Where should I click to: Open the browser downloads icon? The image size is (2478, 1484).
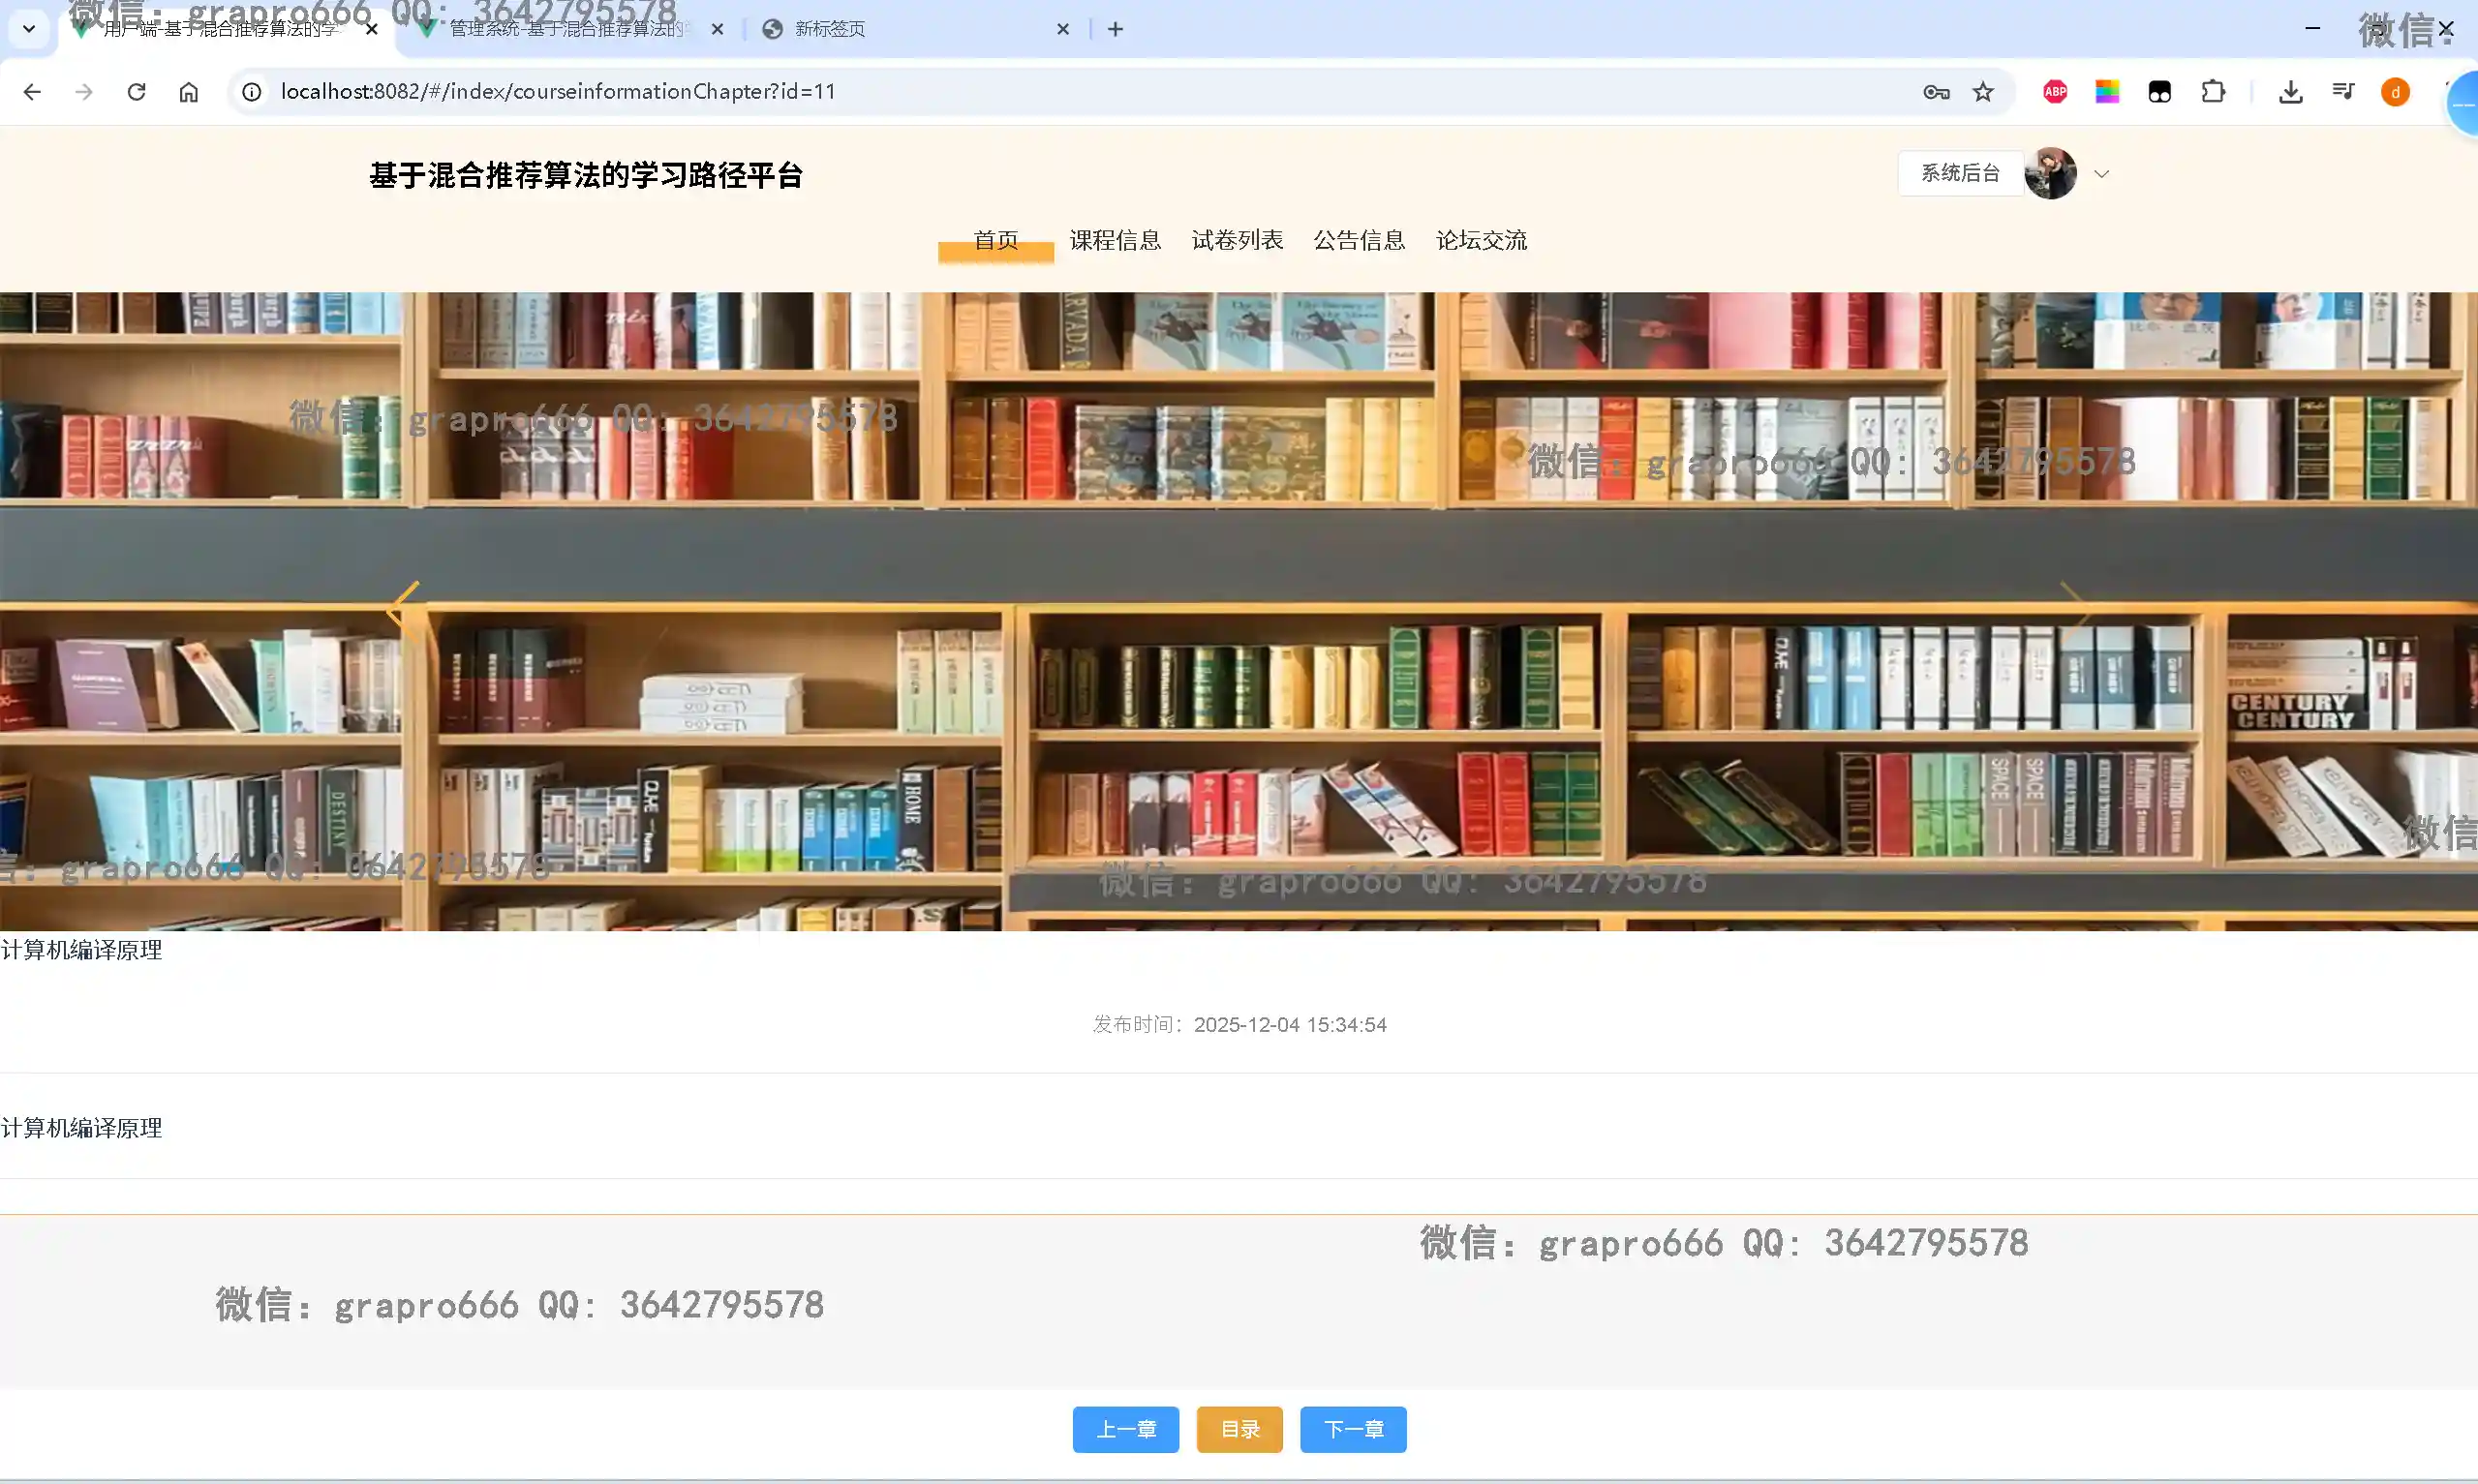pos(2290,92)
